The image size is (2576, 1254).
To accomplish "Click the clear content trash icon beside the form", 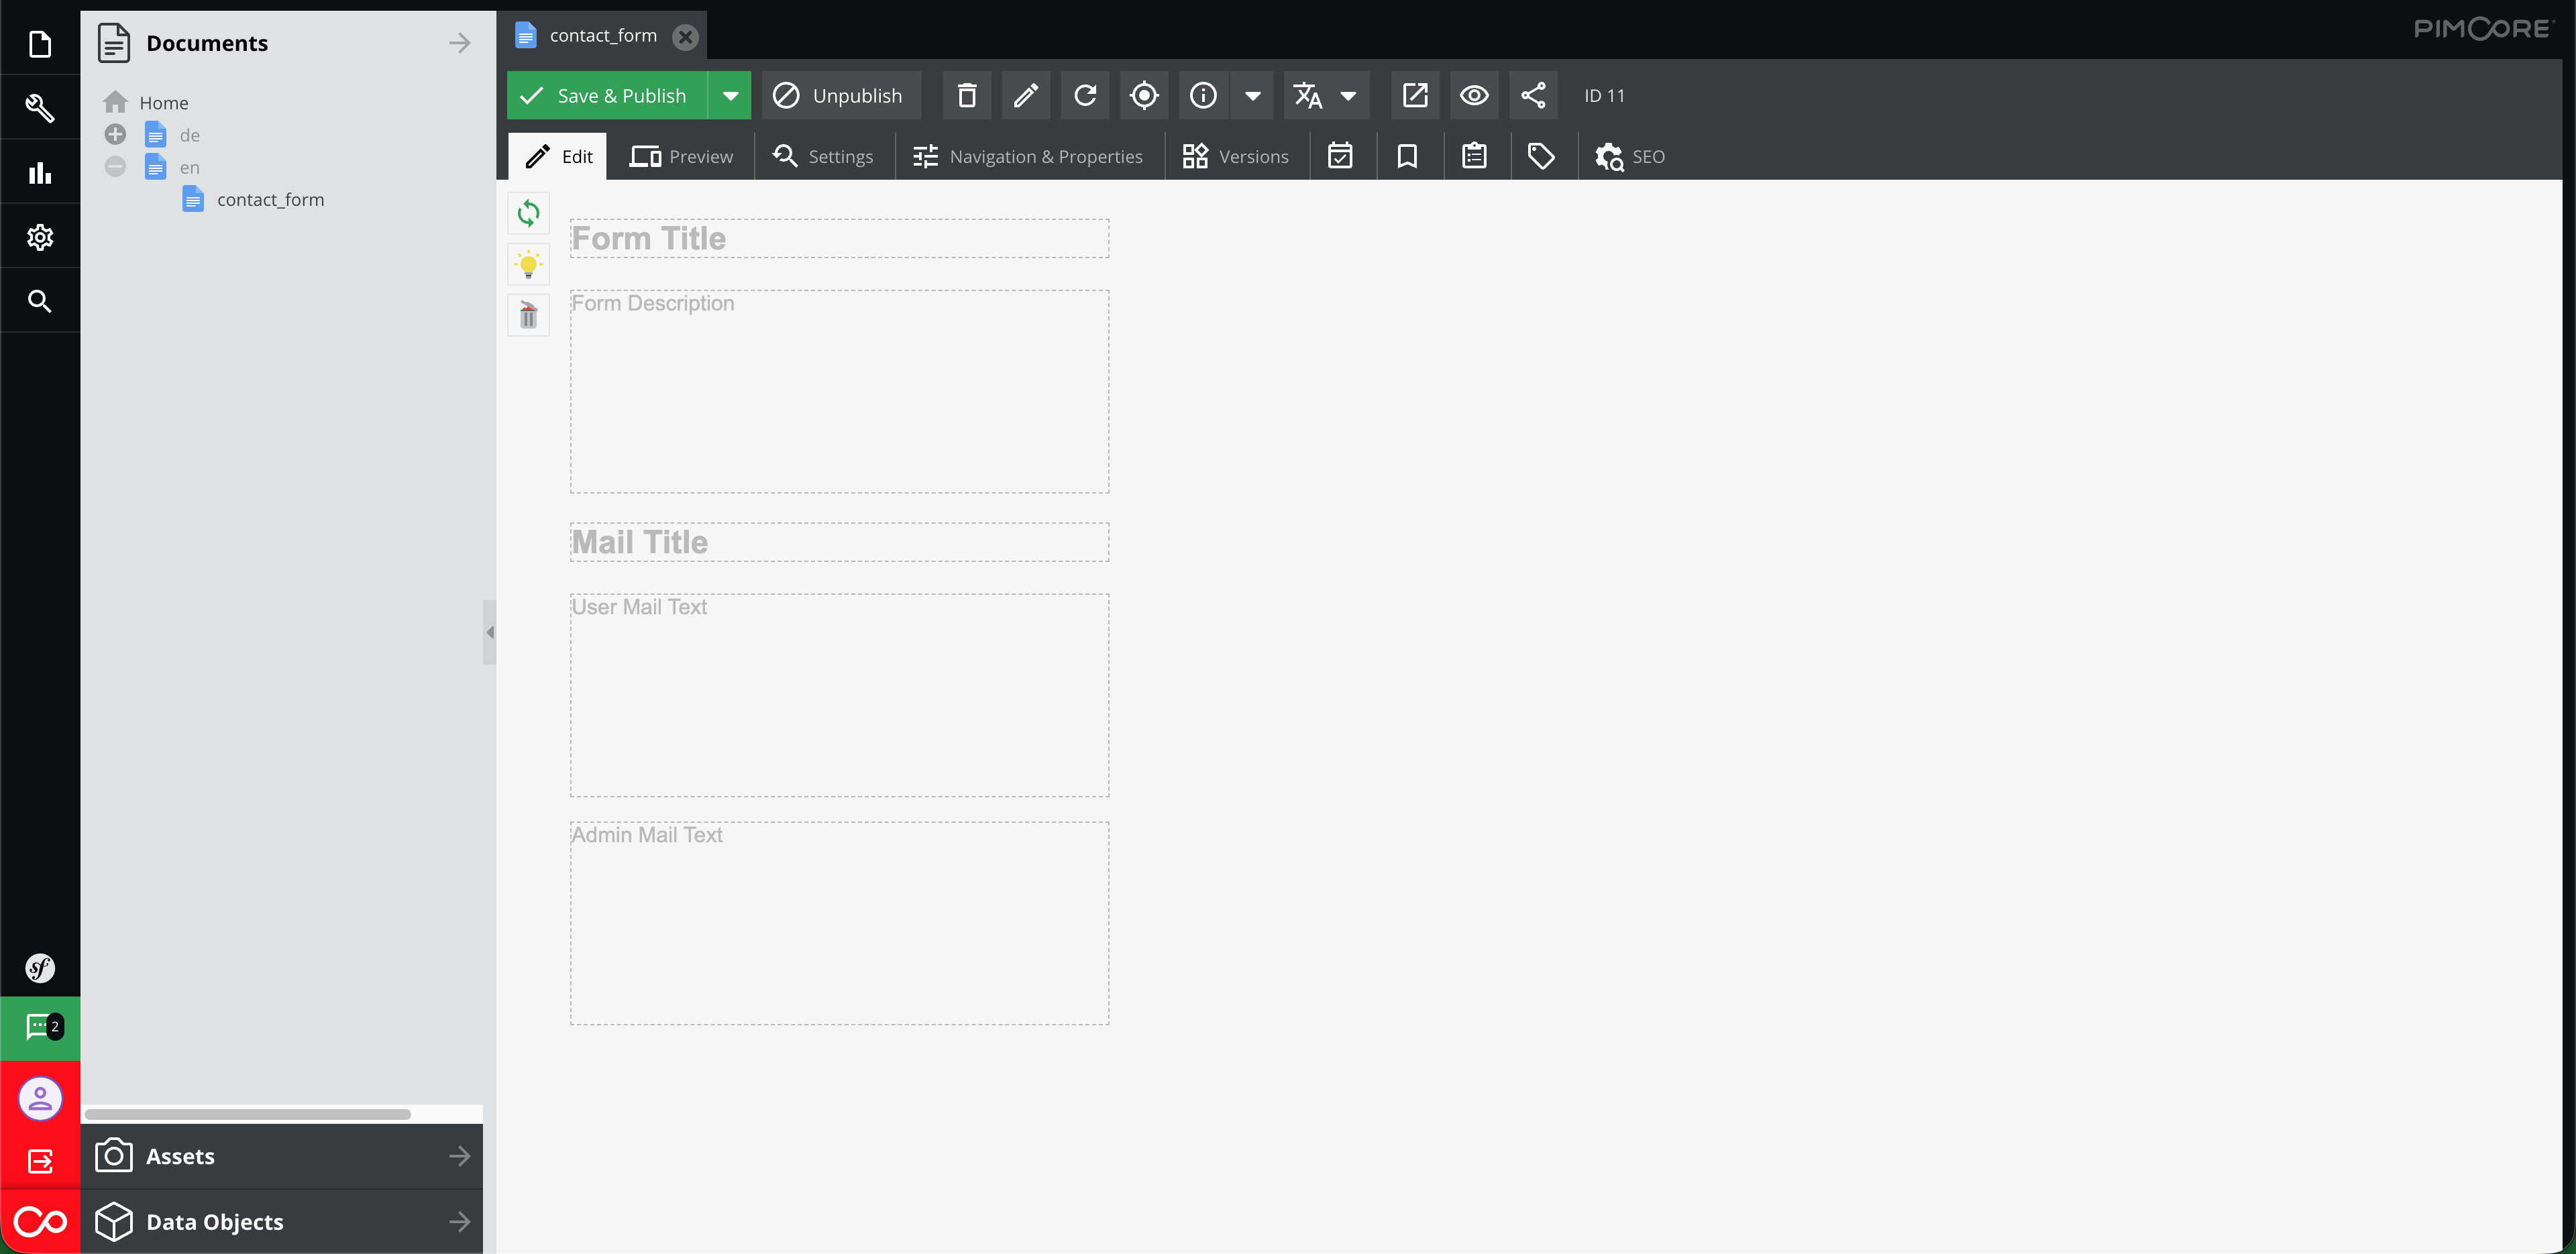I will coord(528,315).
